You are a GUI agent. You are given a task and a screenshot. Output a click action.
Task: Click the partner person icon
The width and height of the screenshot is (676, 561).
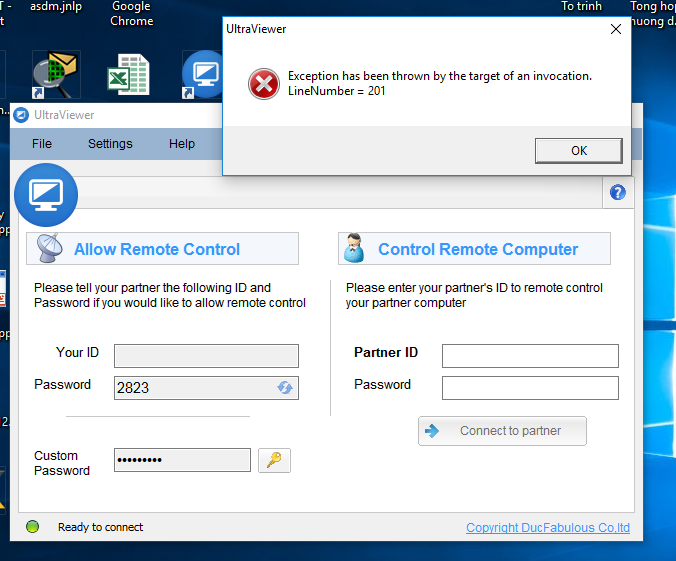(354, 248)
